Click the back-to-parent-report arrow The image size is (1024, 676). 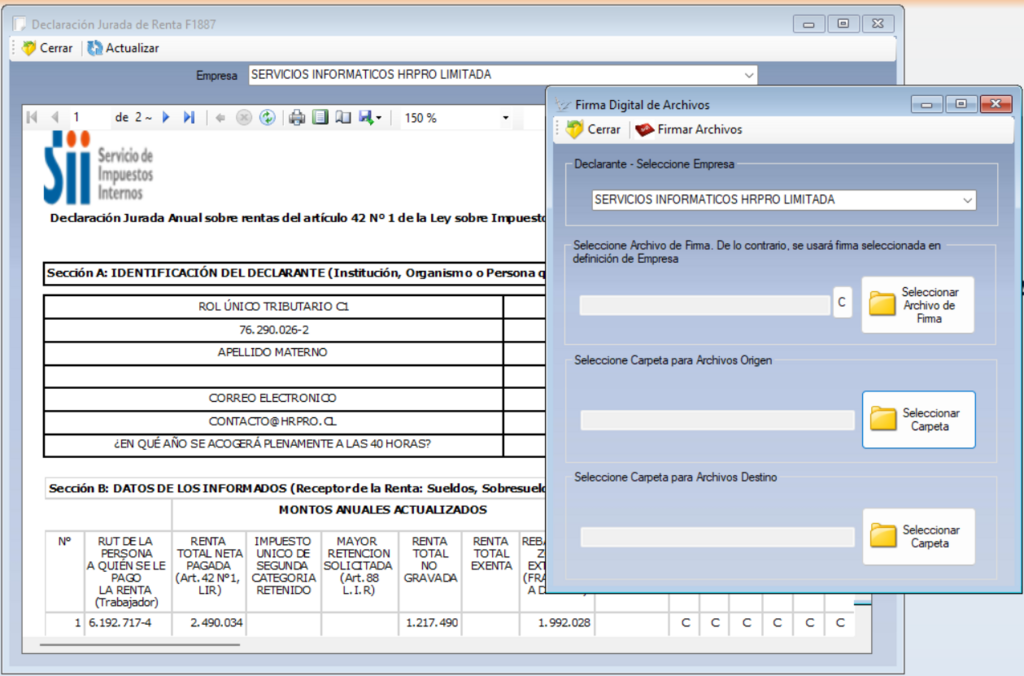[220, 118]
